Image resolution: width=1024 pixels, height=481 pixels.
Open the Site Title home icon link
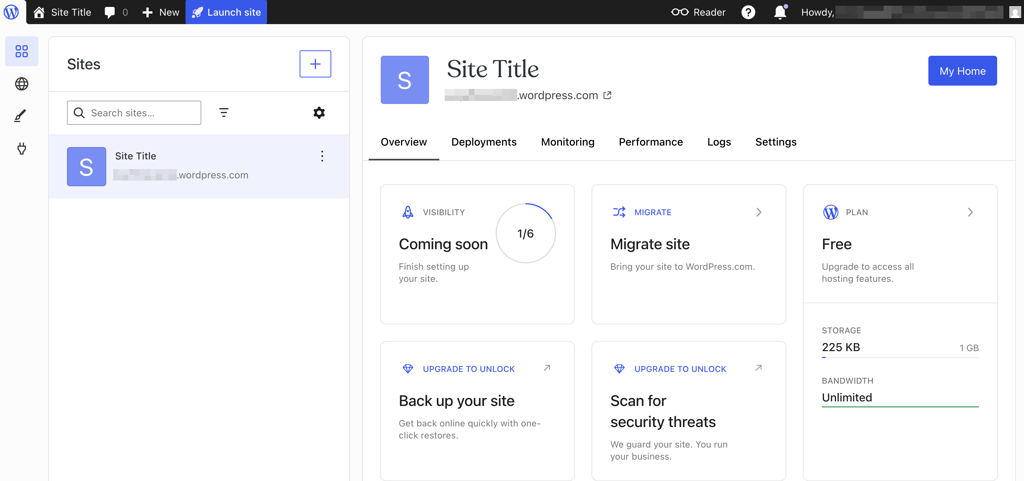pyautogui.click(x=62, y=12)
